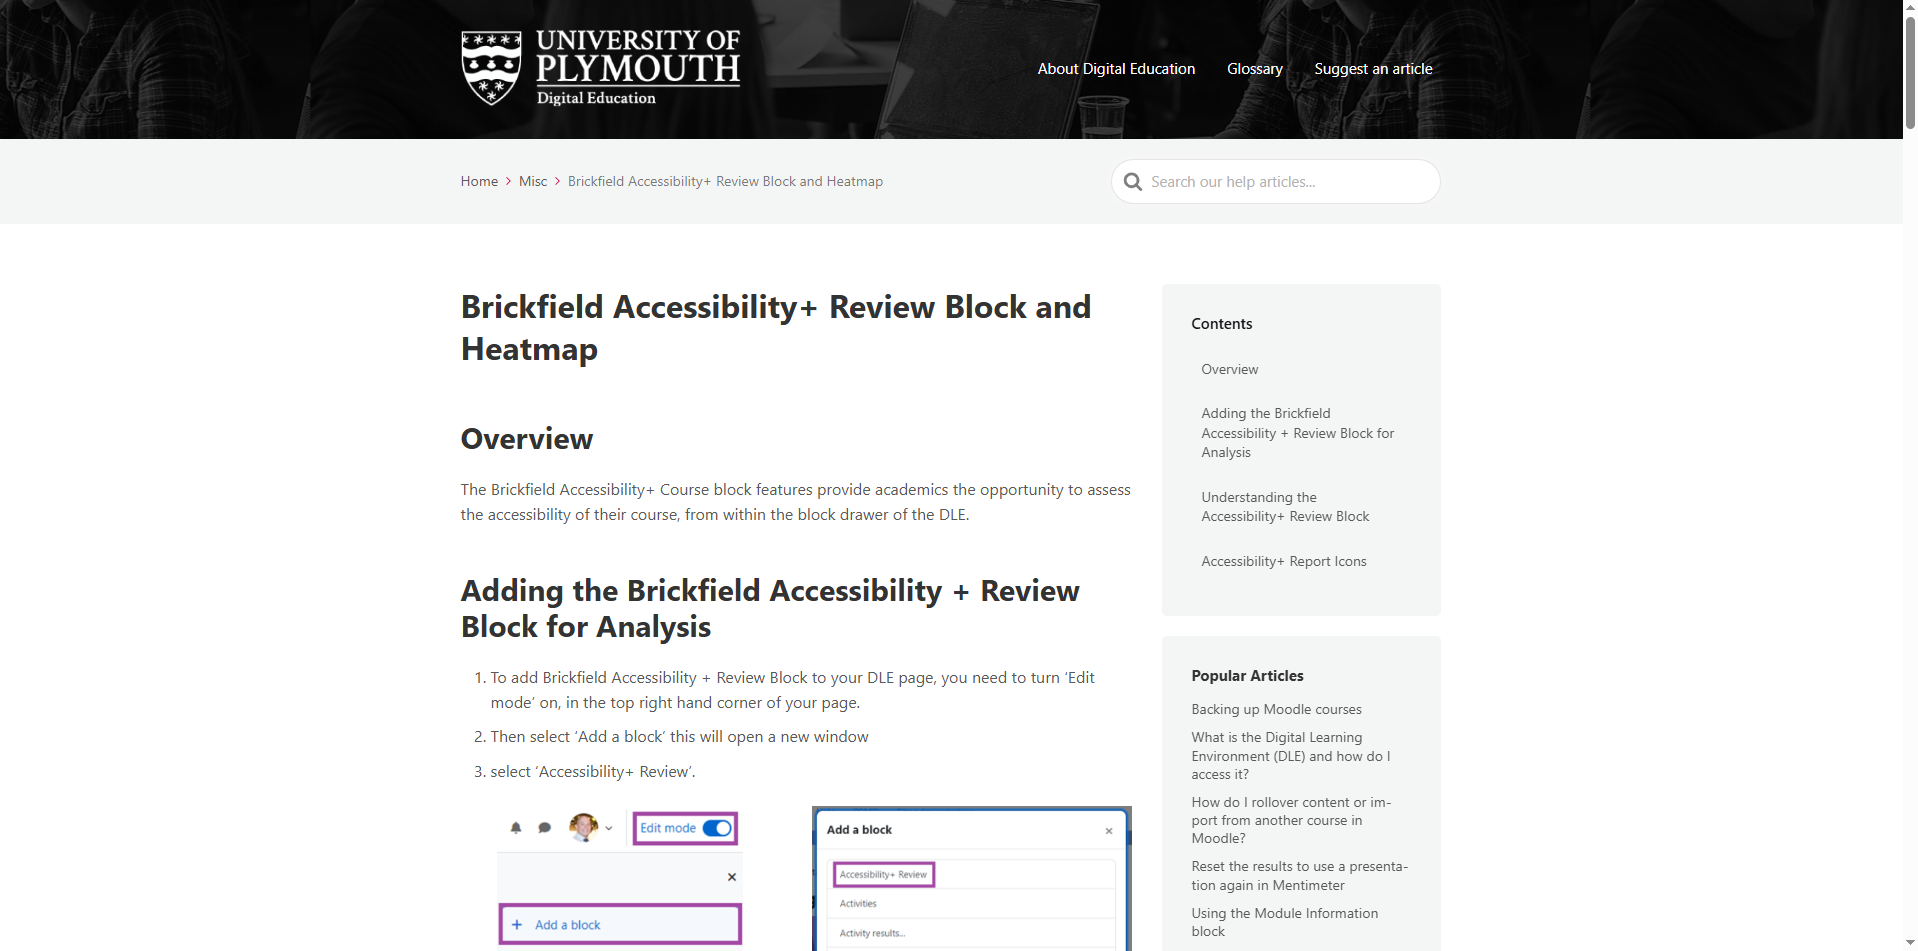The image size is (1918, 951).
Task: Jump to Adding the Brickfield Accessibility section
Action: pos(1297,433)
